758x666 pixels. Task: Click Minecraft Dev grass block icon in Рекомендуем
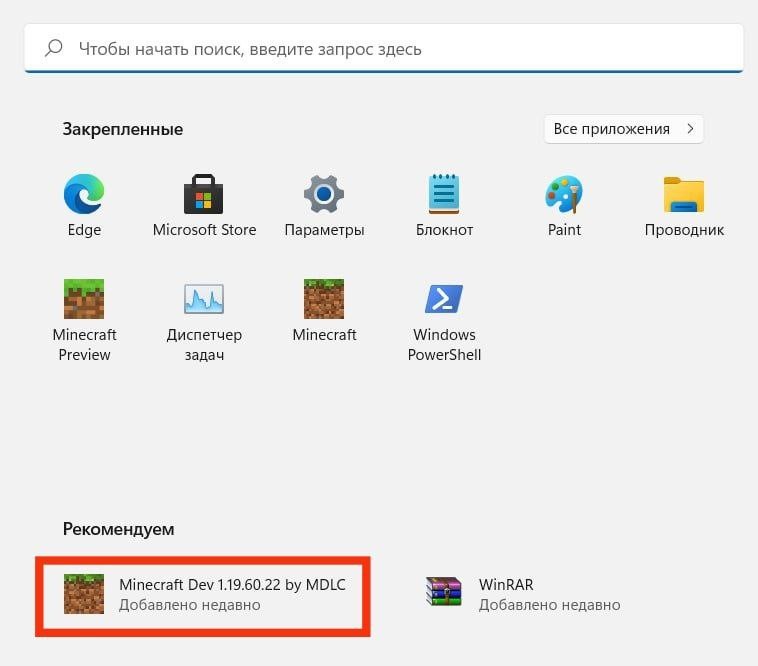coord(83,594)
